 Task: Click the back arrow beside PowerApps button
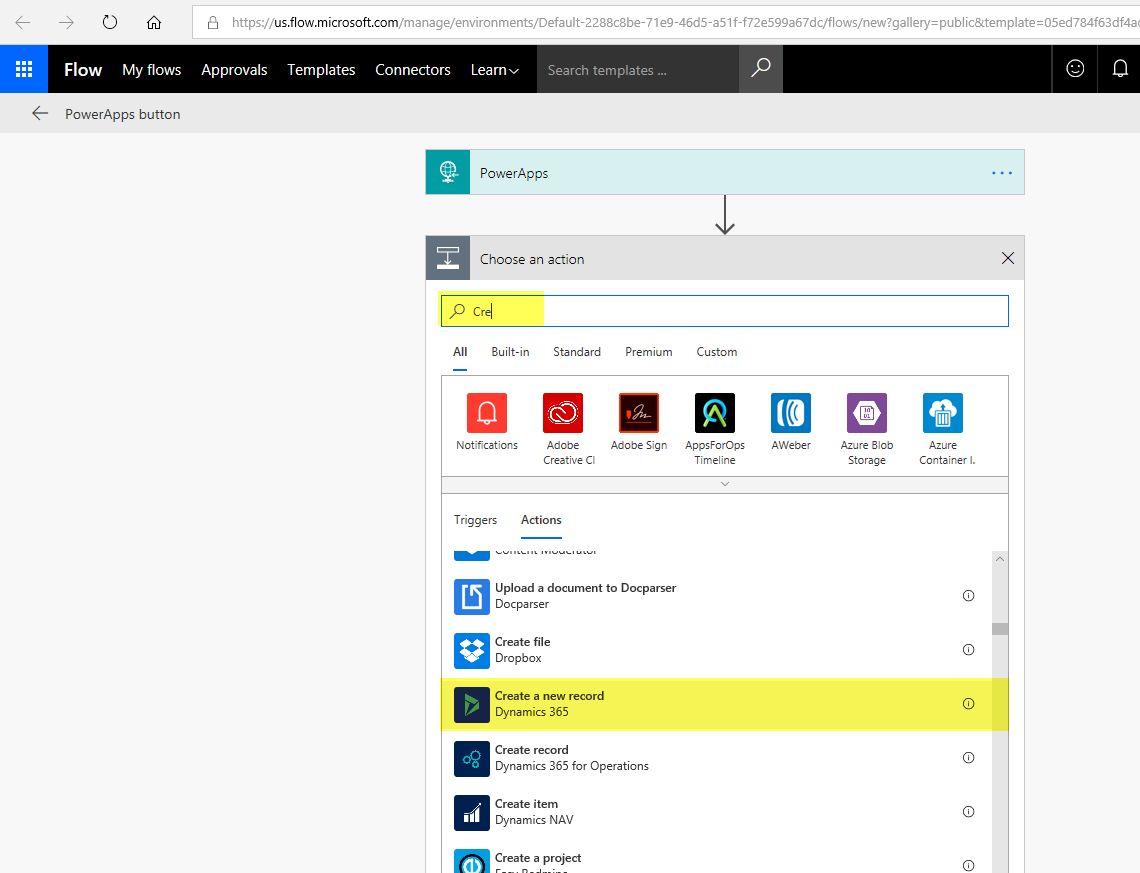(x=40, y=113)
